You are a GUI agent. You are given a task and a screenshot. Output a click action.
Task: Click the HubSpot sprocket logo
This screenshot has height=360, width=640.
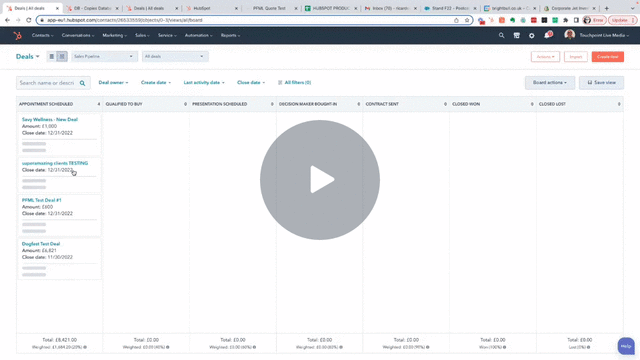coord(18,36)
